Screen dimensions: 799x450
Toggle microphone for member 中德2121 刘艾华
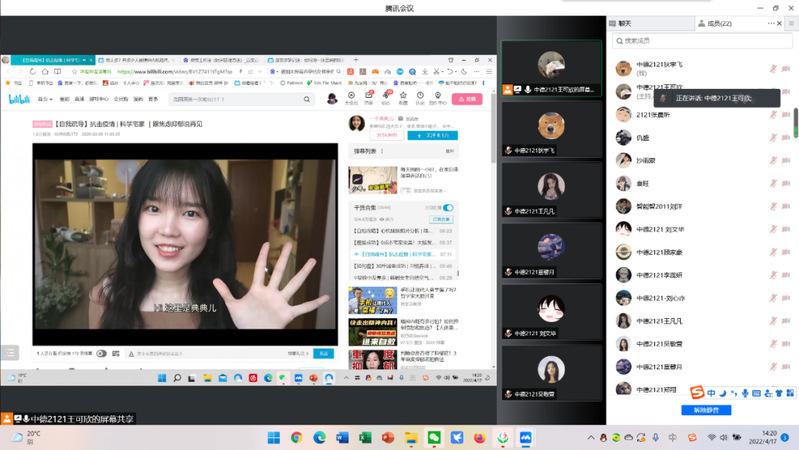(x=772, y=229)
